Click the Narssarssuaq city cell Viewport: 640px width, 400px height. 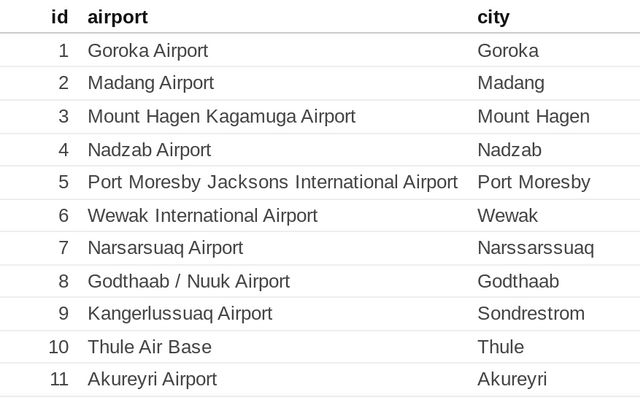(536, 248)
